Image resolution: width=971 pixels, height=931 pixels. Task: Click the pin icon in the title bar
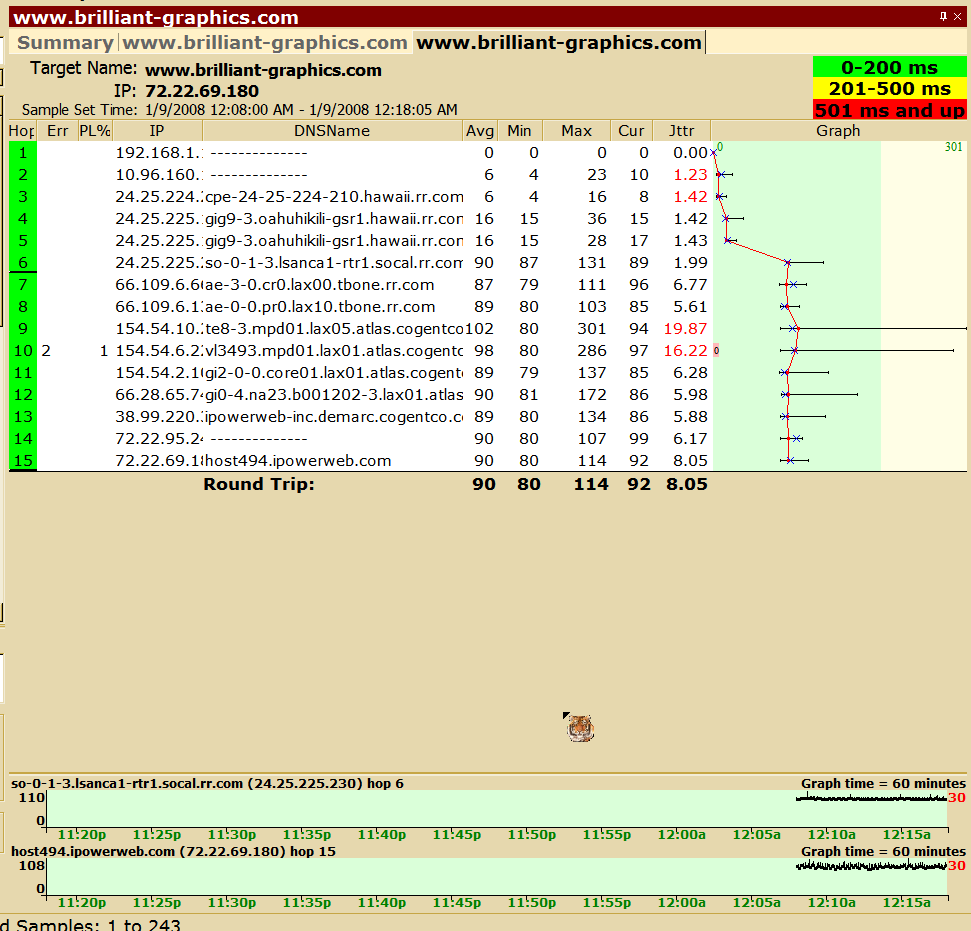(944, 17)
